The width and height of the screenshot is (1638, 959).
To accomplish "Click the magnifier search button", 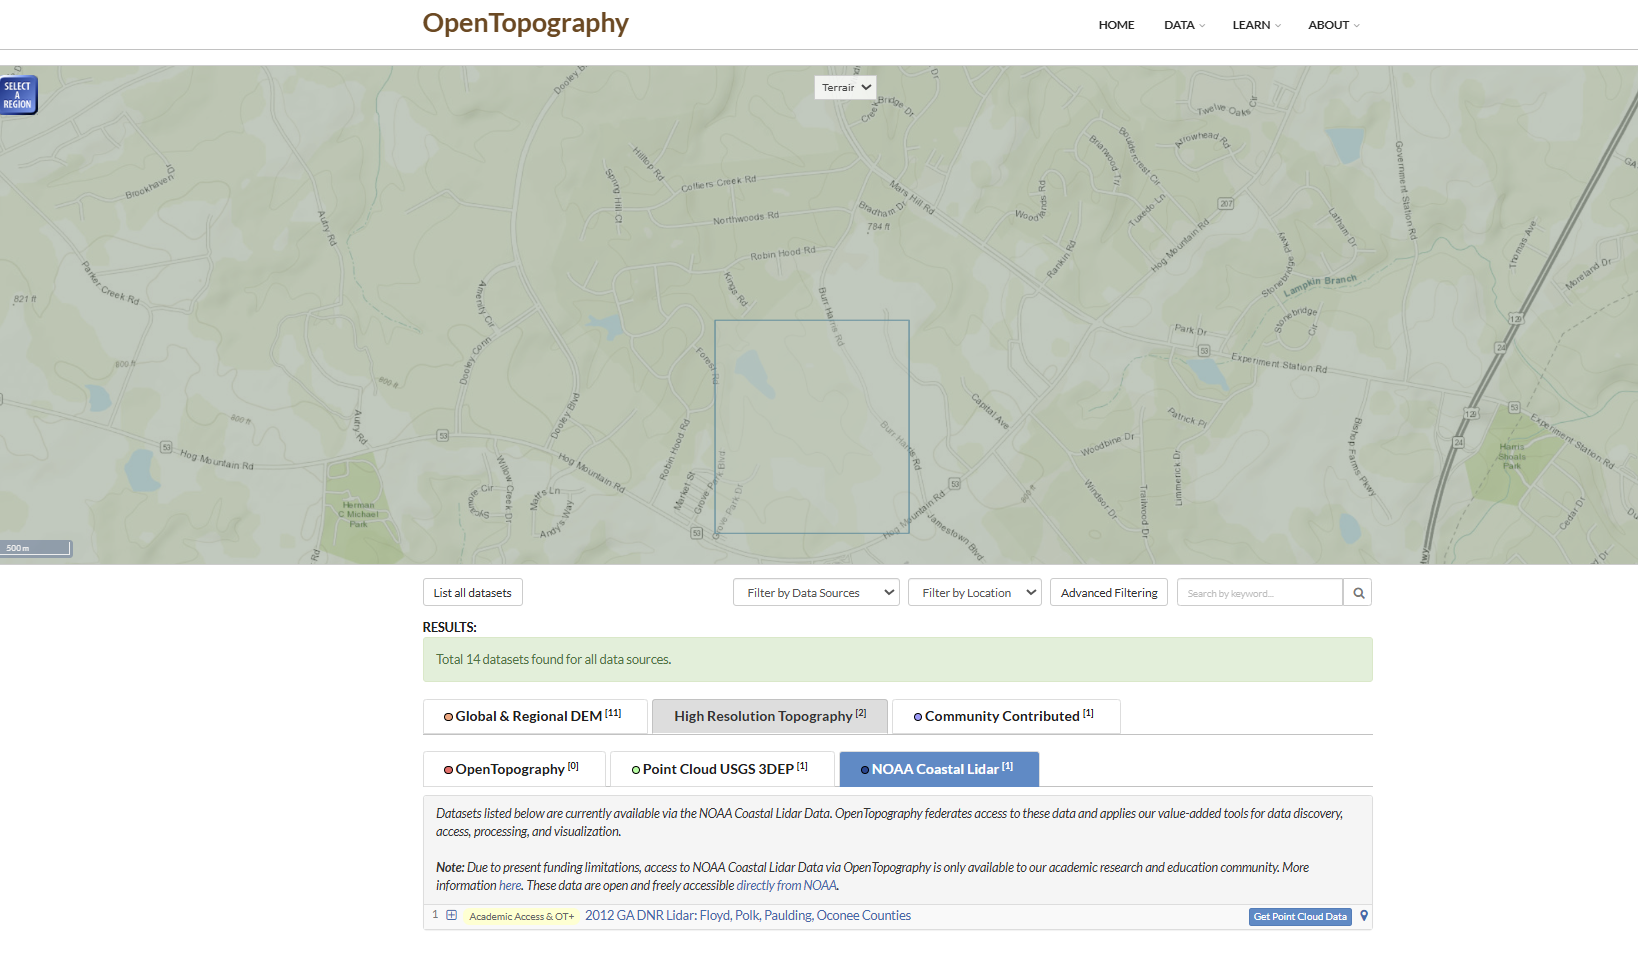I will [1358, 593].
